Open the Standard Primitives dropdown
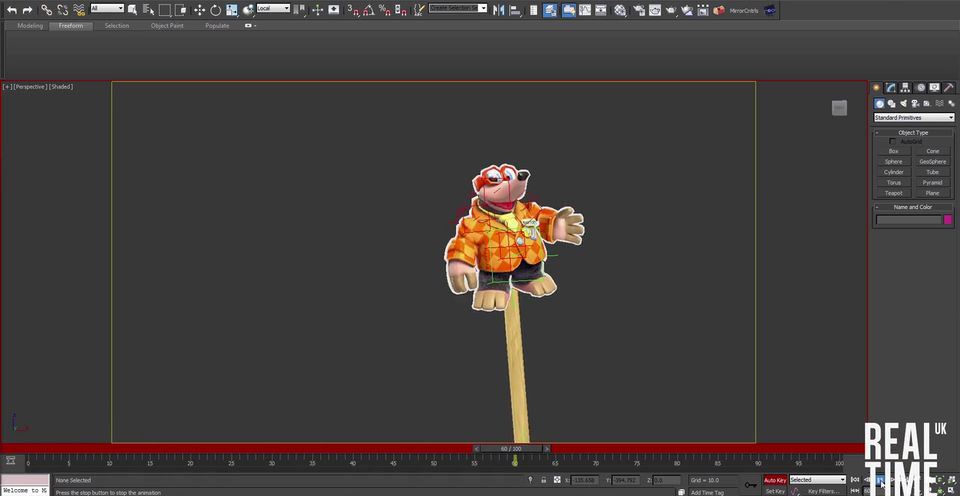The image size is (960, 496). 913,118
